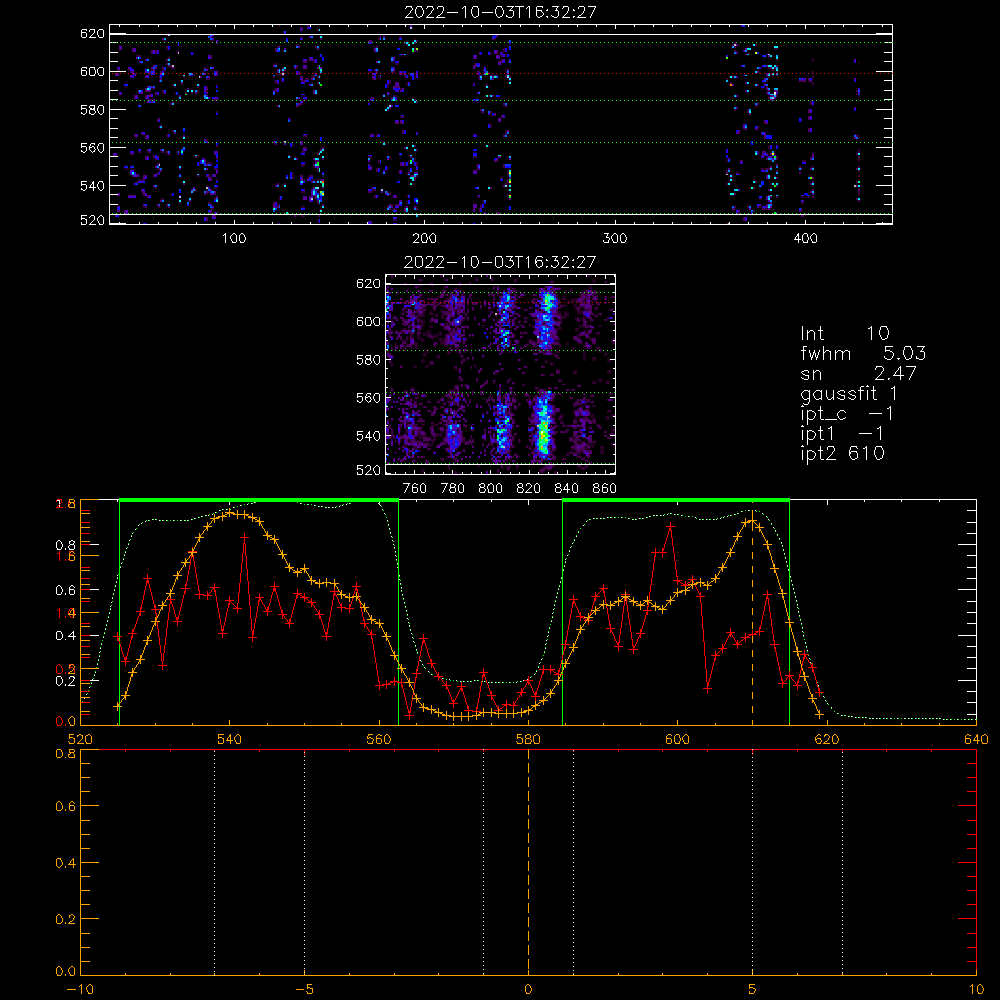Click orange dashed center line in bottom plot
This screenshot has width=1000, height=1000.
(528, 862)
